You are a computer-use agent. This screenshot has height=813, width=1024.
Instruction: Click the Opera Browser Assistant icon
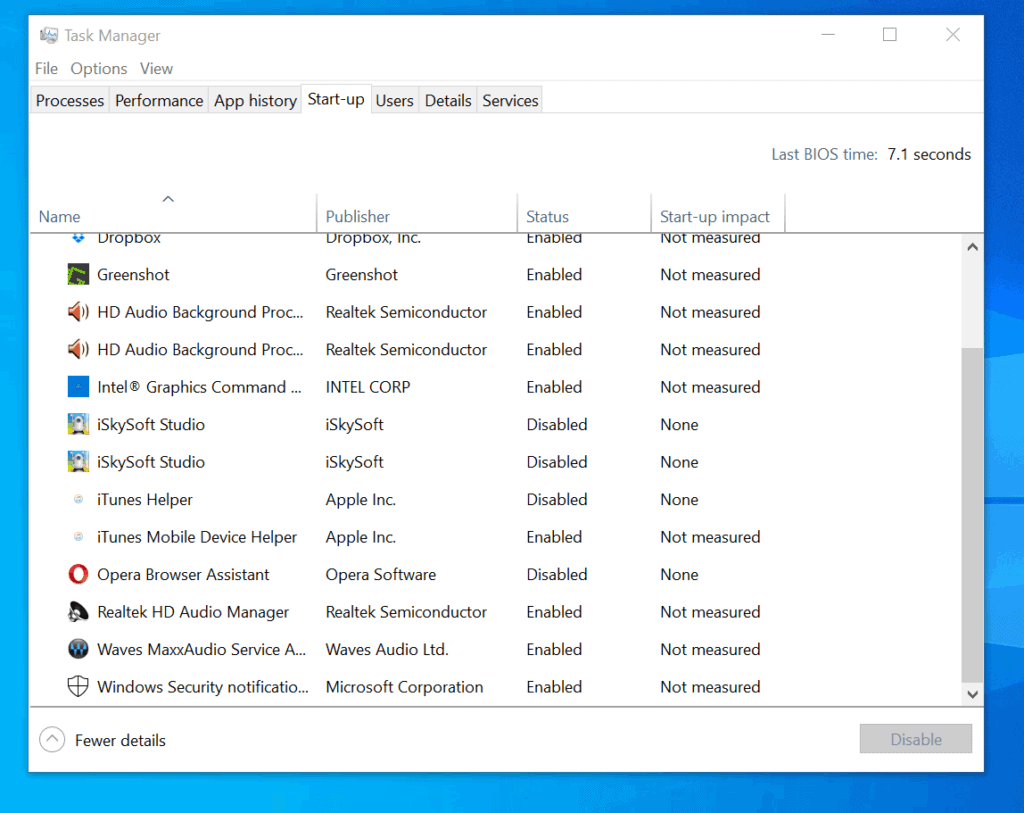[79, 574]
